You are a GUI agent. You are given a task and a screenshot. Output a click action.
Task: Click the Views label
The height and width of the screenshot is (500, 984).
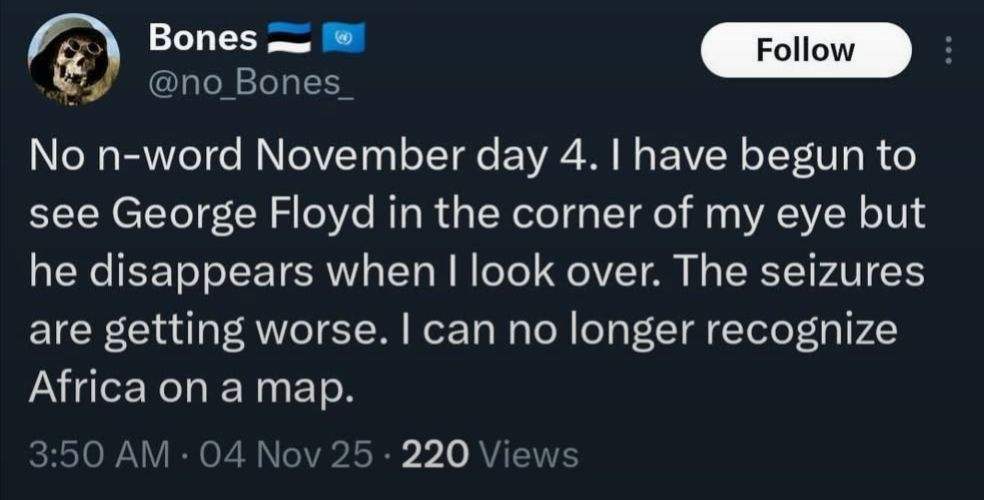coord(529,455)
